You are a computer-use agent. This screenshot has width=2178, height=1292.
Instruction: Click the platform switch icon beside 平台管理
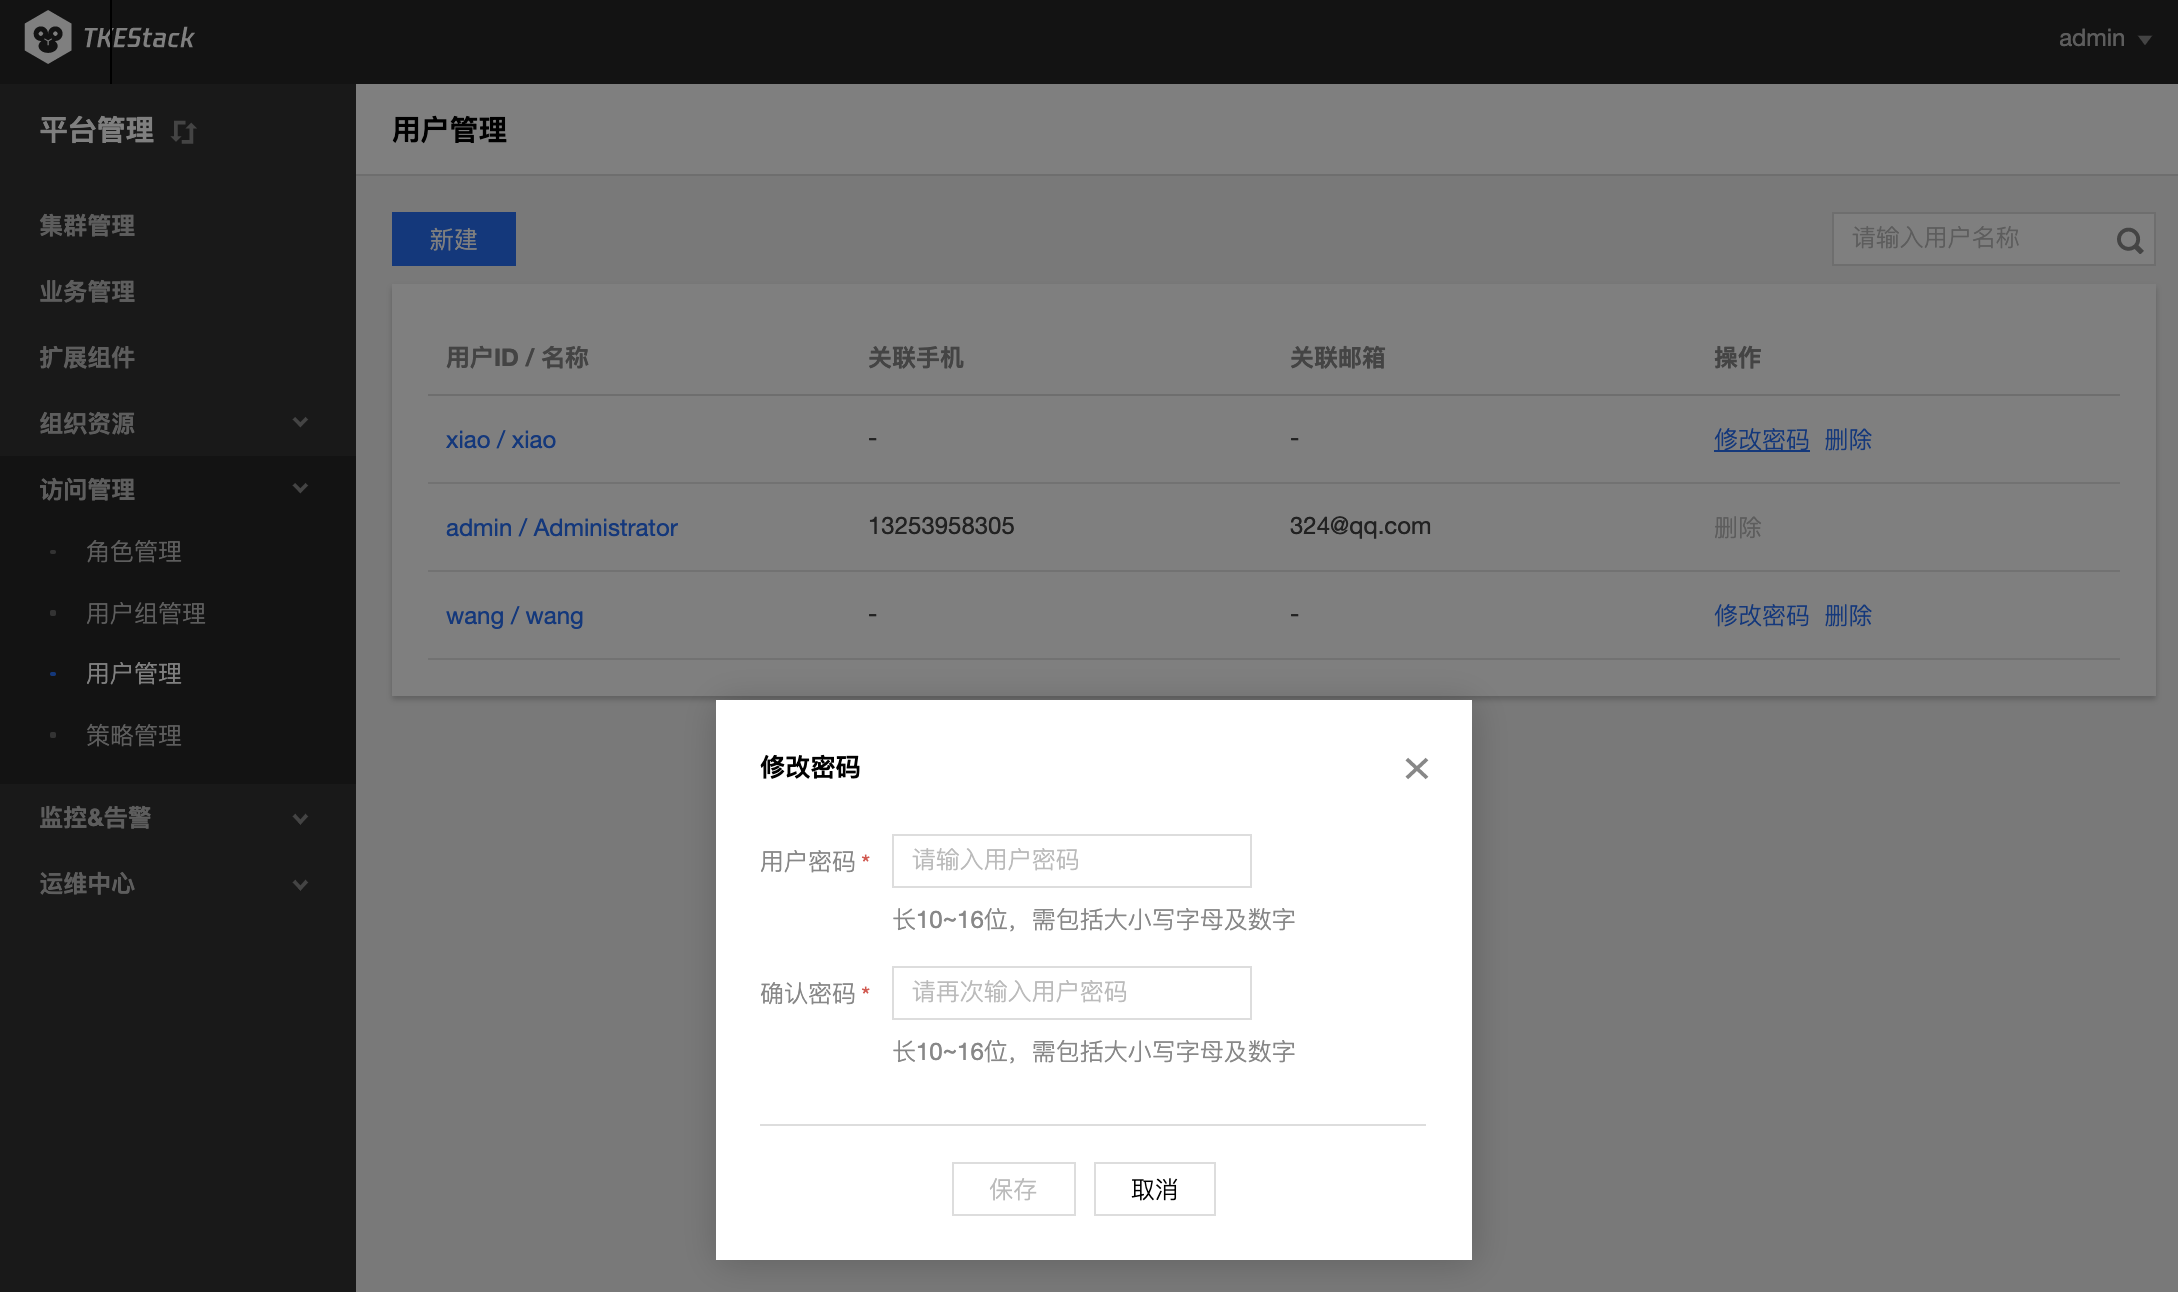(184, 131)
